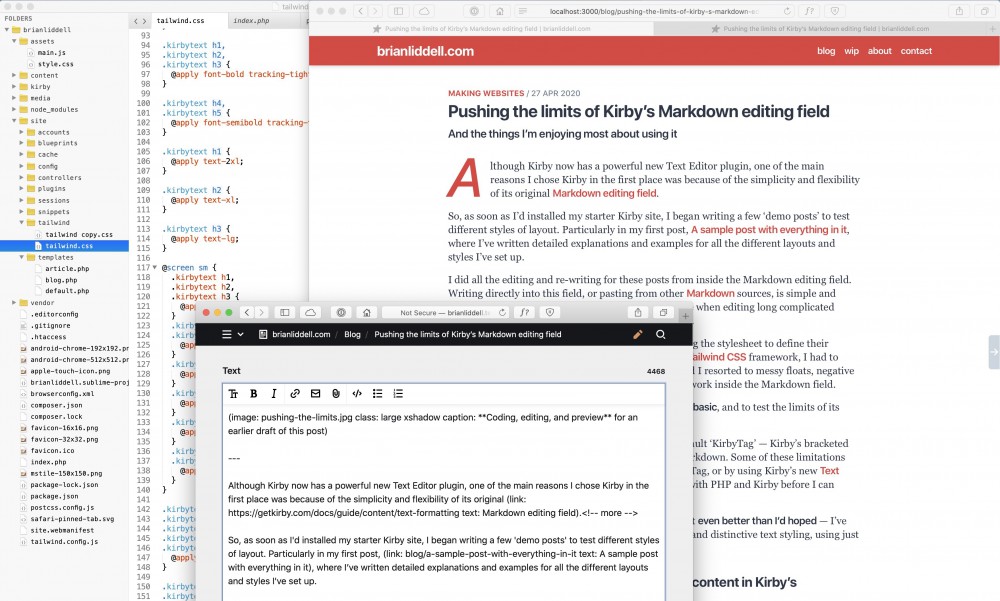Click the share icon in the back Safari window
Screen dimensions: 1000x601
[x=959, y=11]
